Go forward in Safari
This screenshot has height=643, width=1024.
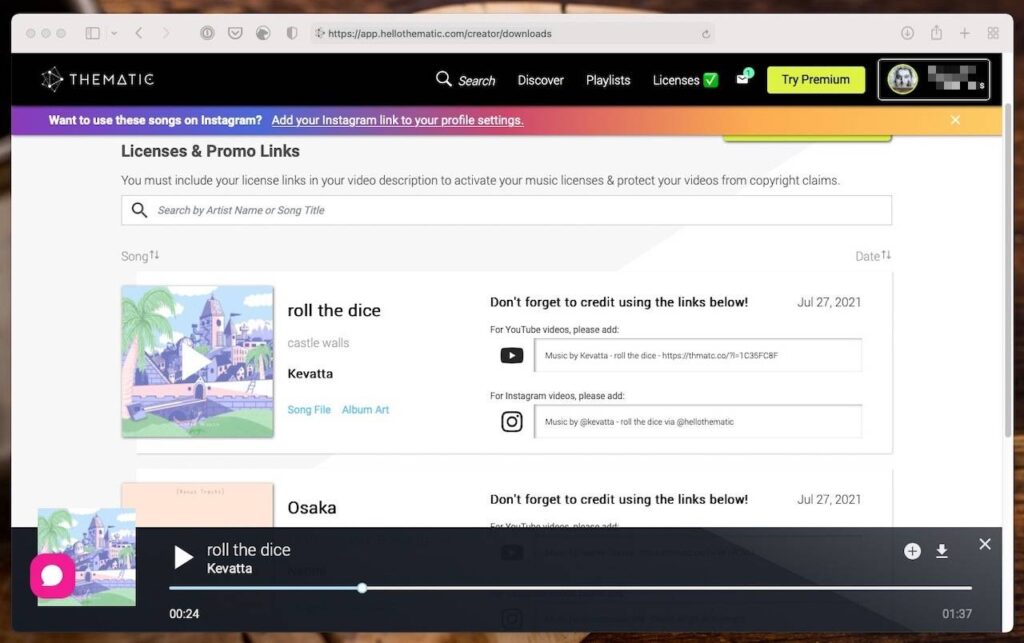click(166, 33)
